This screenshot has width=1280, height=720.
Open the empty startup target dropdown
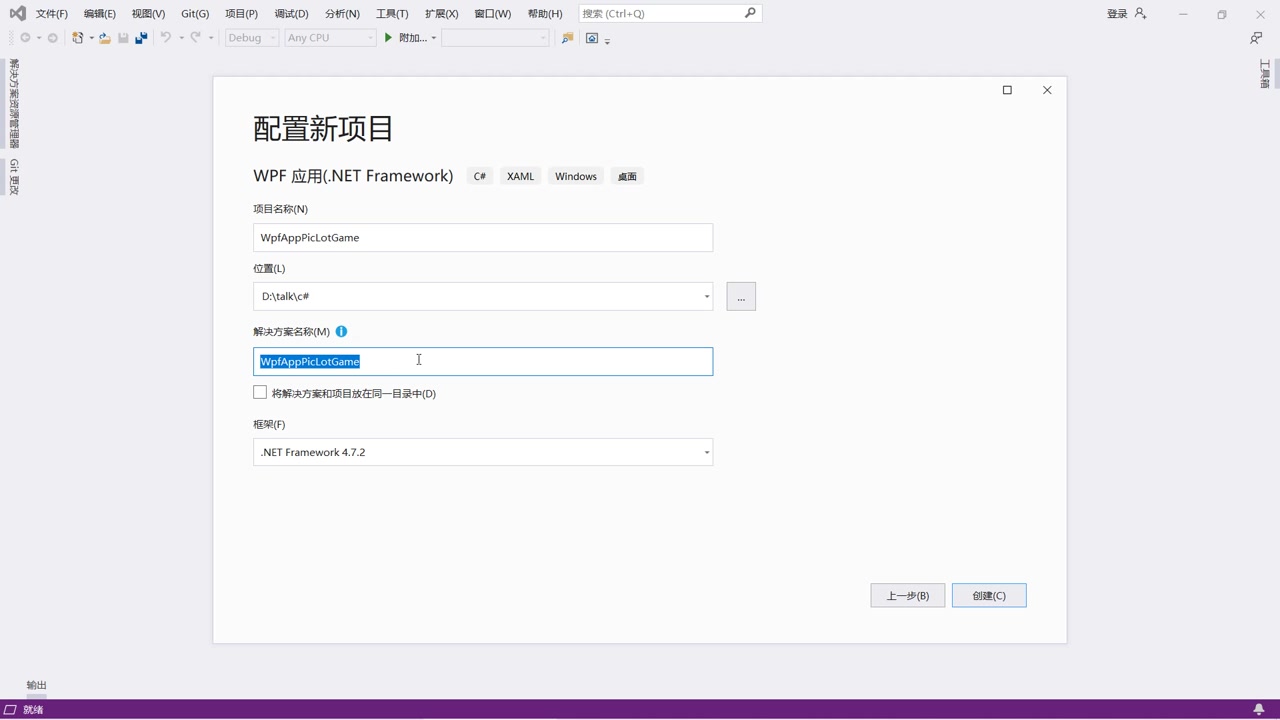click(x=495, y=38)
